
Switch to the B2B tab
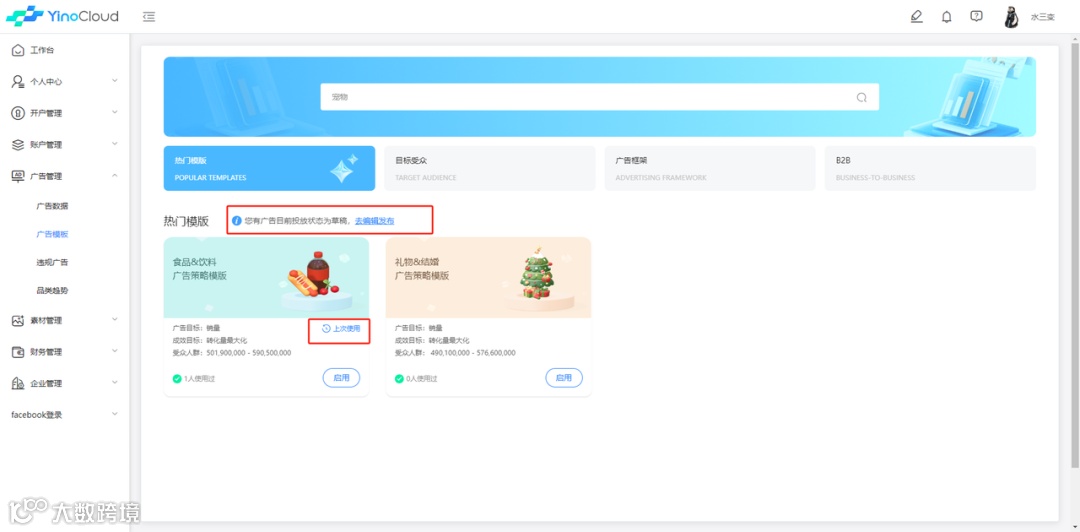931,168
